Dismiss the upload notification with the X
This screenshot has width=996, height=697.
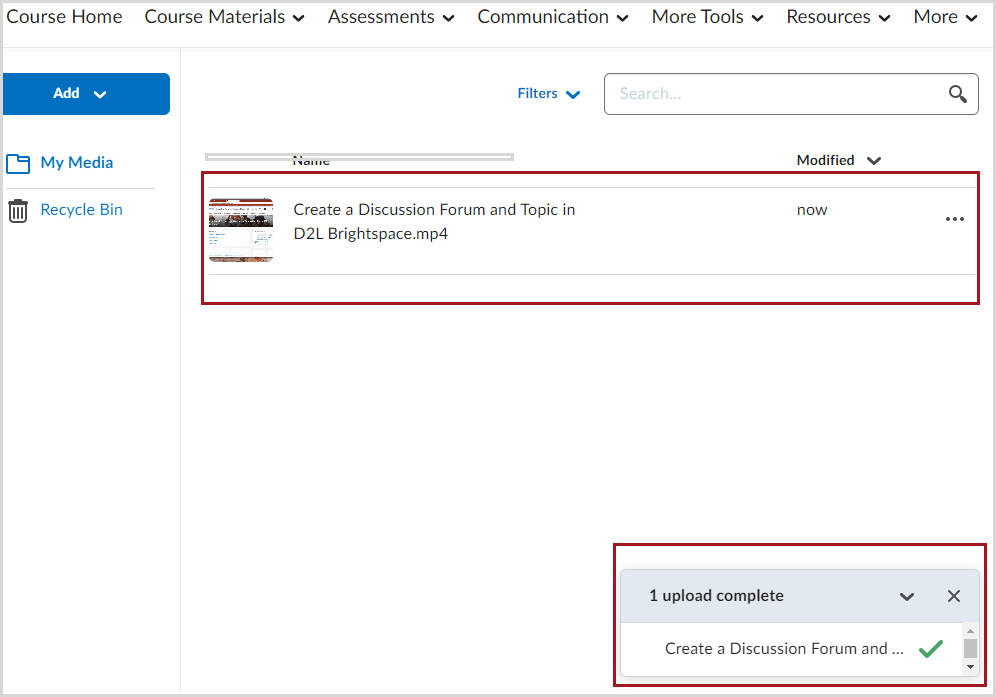tap(953, 595)
